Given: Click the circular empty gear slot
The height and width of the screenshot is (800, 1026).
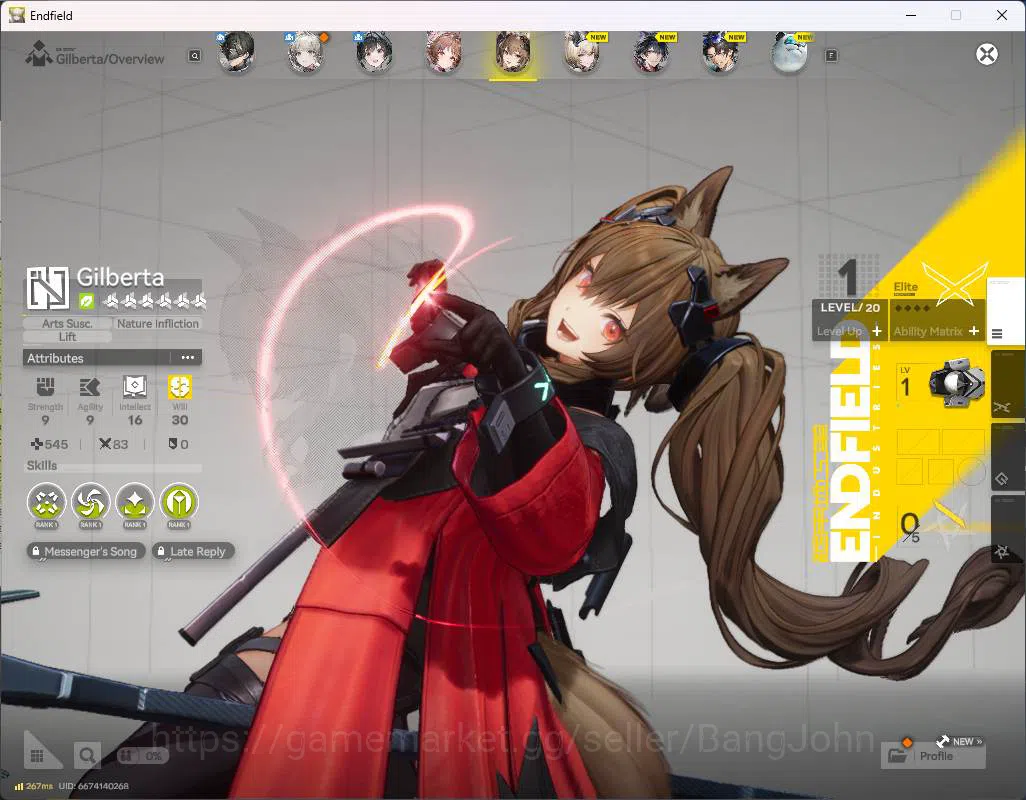Looking at the screenshot, I should click(x=972, y=471).
